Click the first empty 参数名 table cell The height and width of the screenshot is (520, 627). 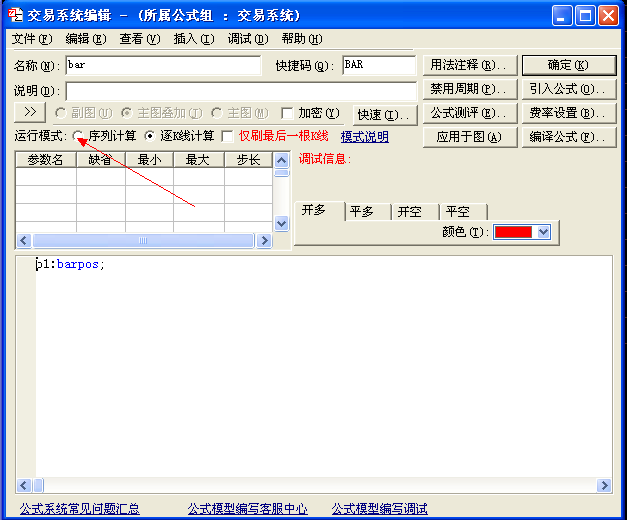coord(46,176)
